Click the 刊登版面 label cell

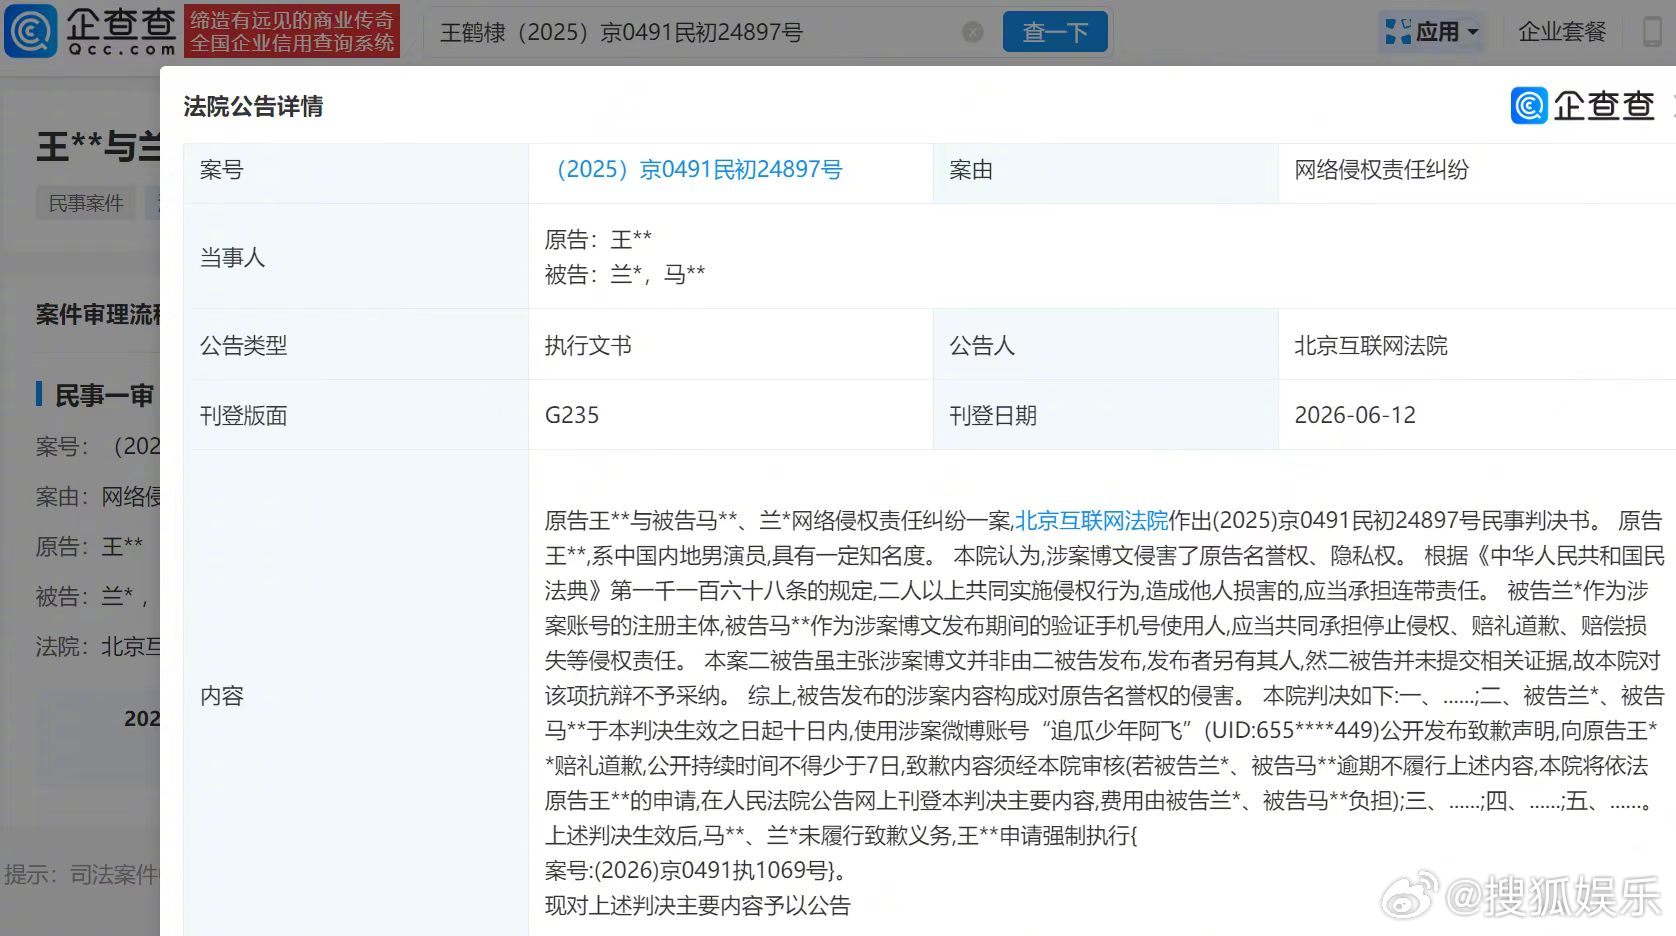356,416
